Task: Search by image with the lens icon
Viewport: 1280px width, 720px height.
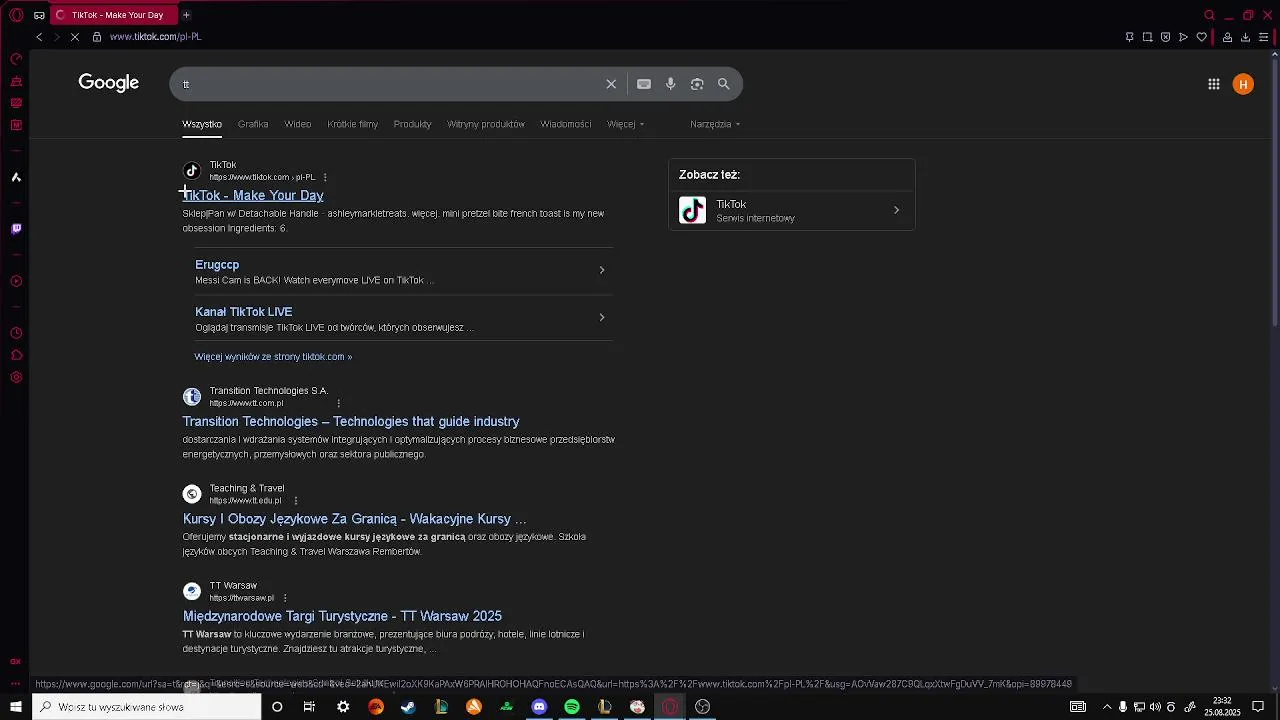Action: click(697, 84)
